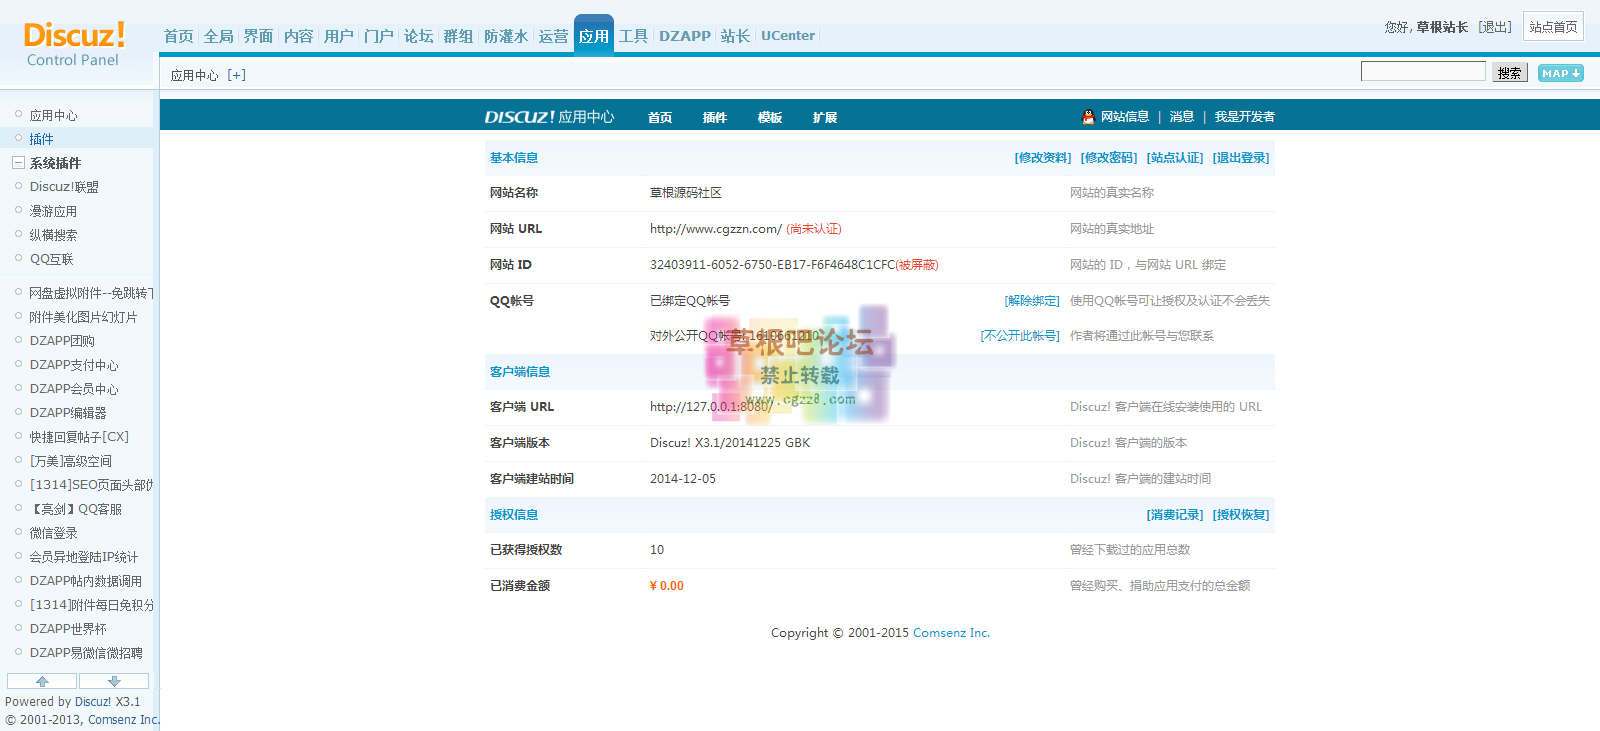Open DZAPP团购 plugin
This screenshot has width=1600, height=731.
click(62, 341)
